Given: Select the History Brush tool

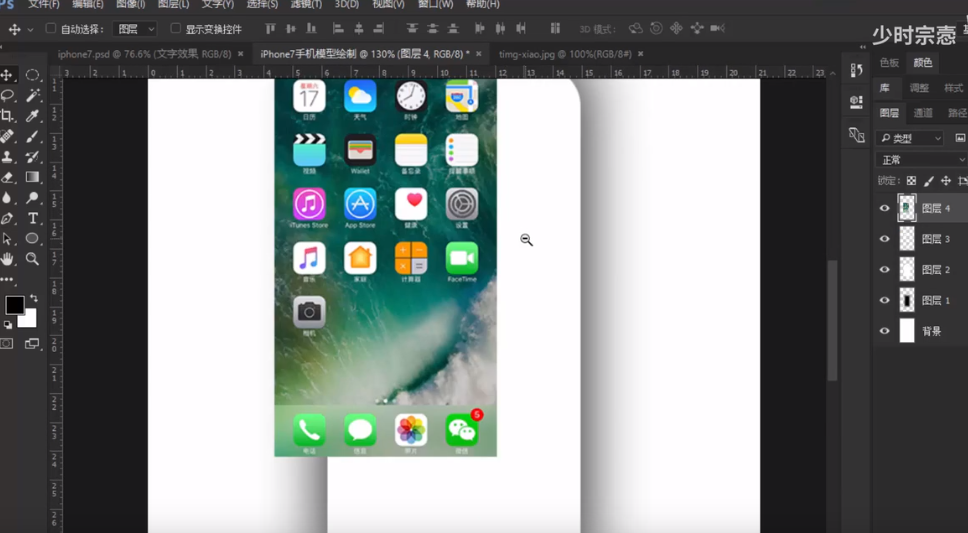Looking at the screenshot, I should click(32, 156).
